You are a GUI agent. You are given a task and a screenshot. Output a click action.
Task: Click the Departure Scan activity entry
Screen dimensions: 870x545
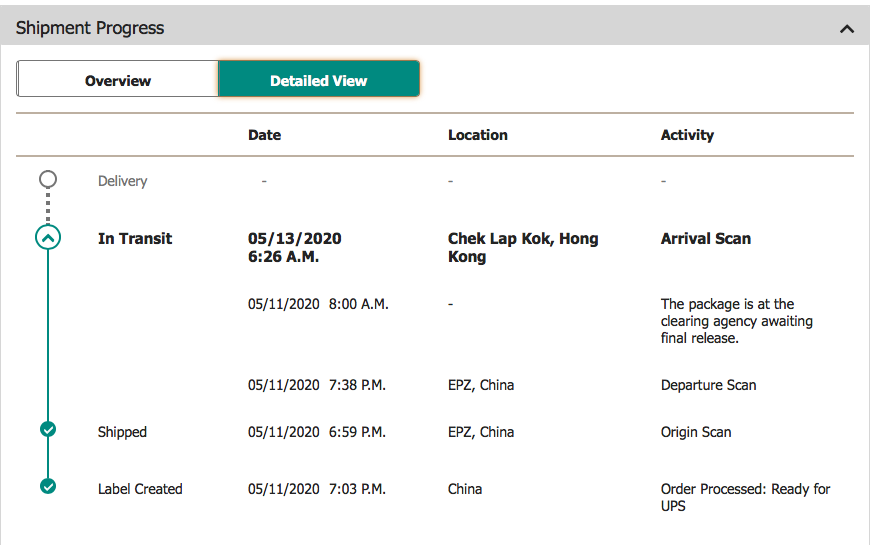tap(708, 385)
